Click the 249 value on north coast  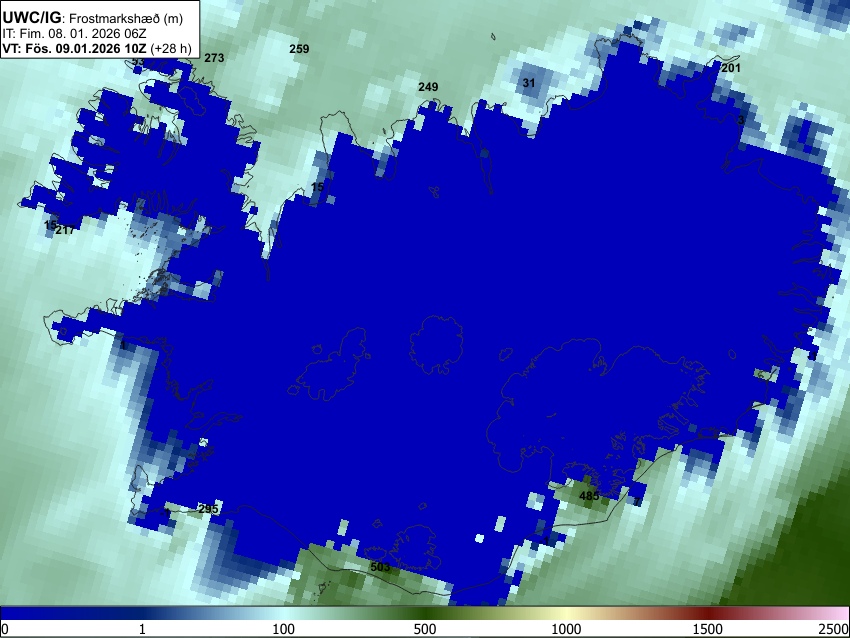pyautogui.click(x=428, y=87)
